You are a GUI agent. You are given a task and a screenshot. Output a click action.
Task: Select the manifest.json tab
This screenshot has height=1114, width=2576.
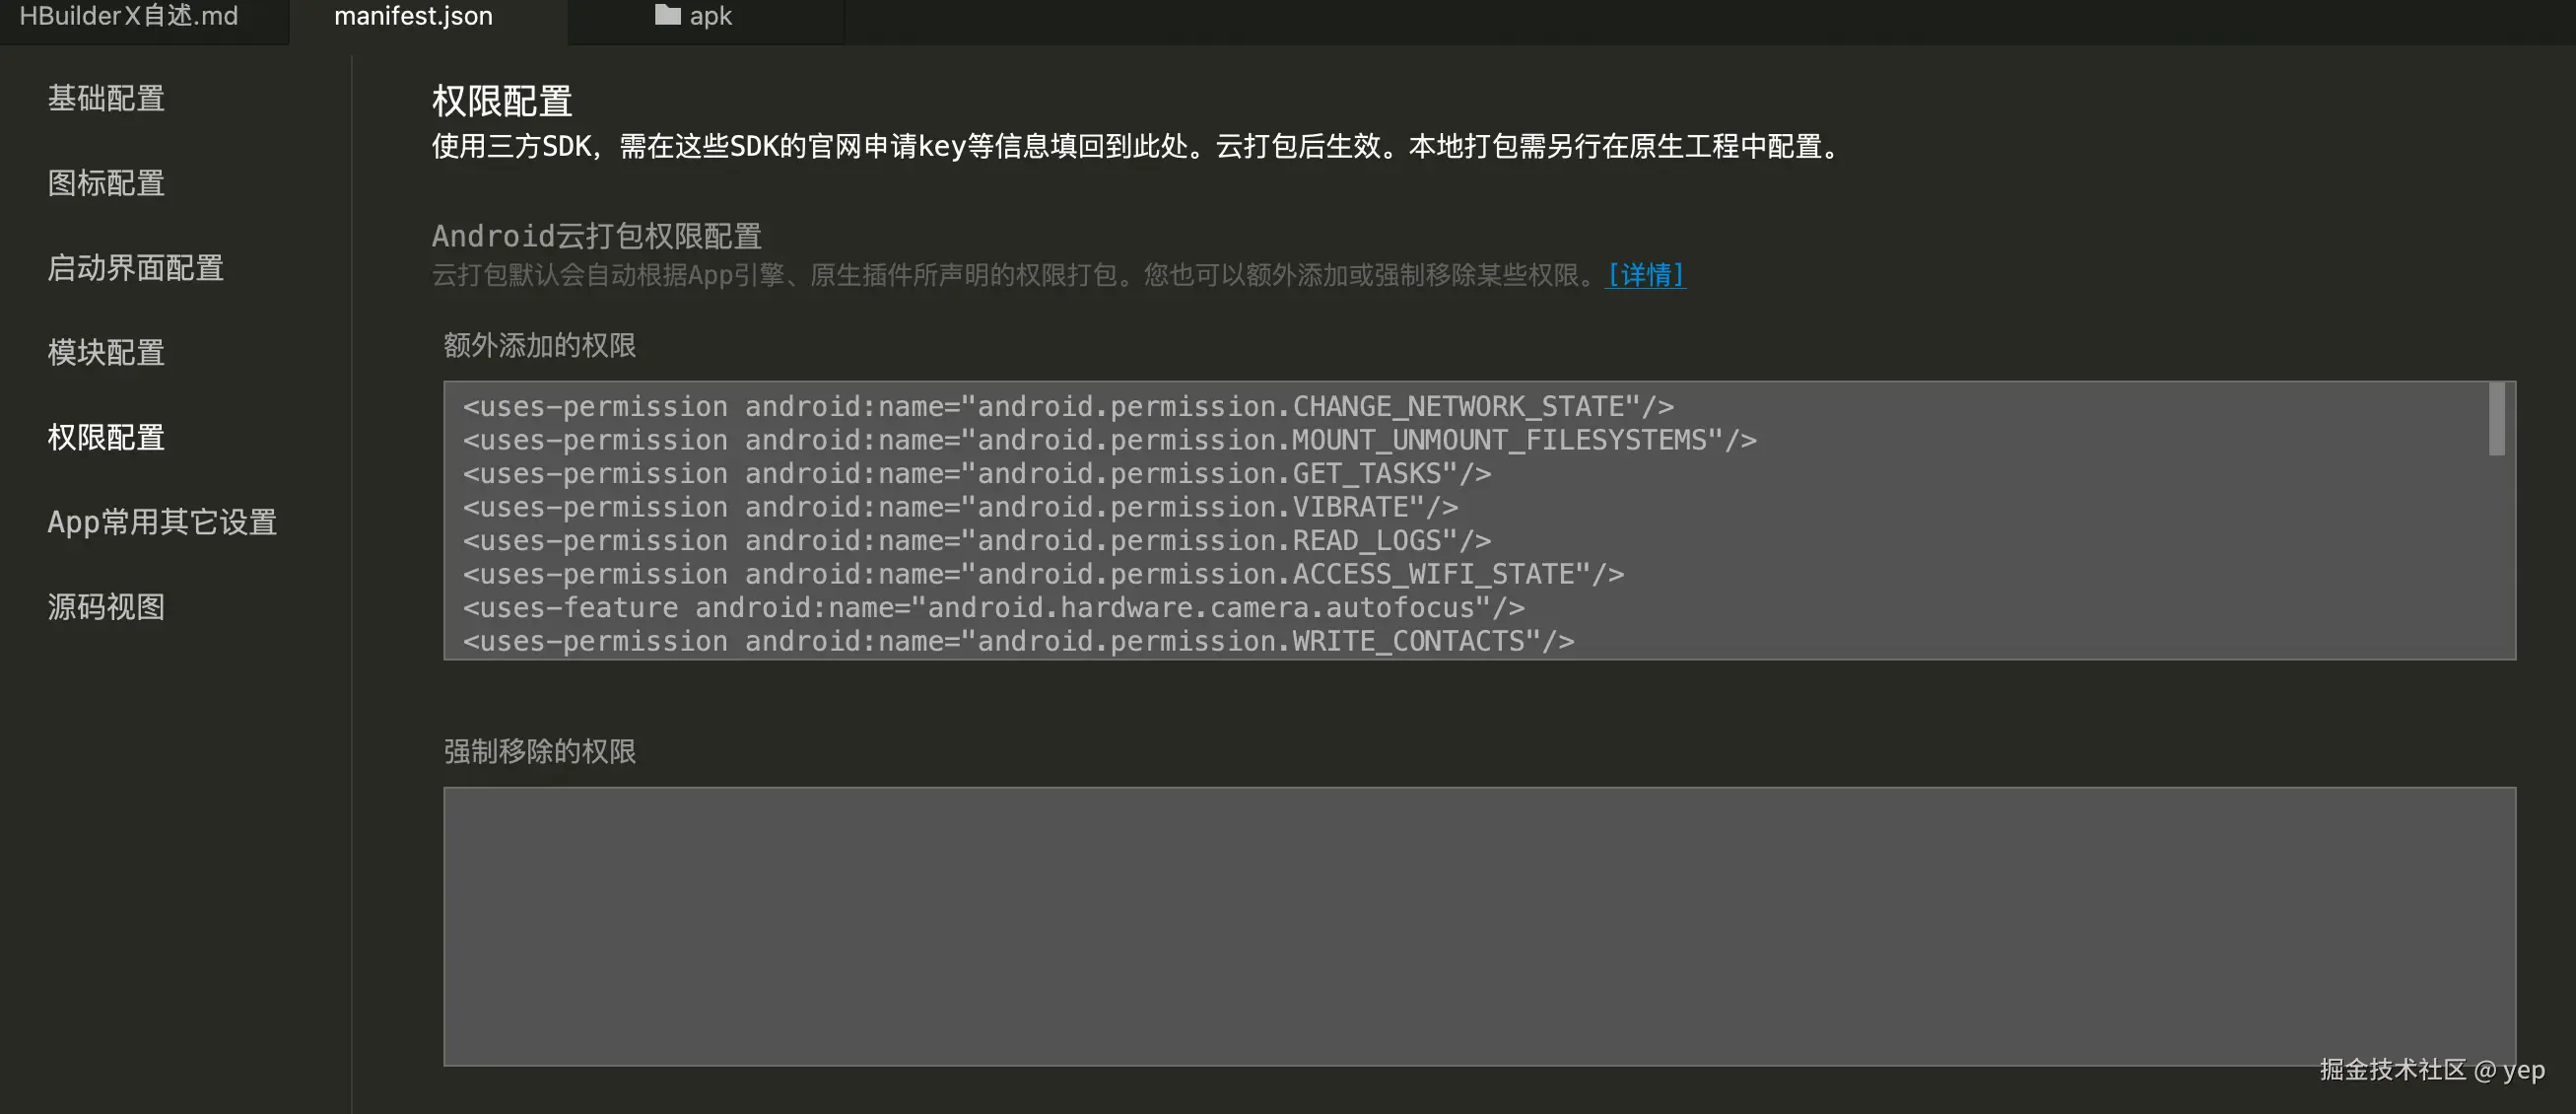(413, 16)
